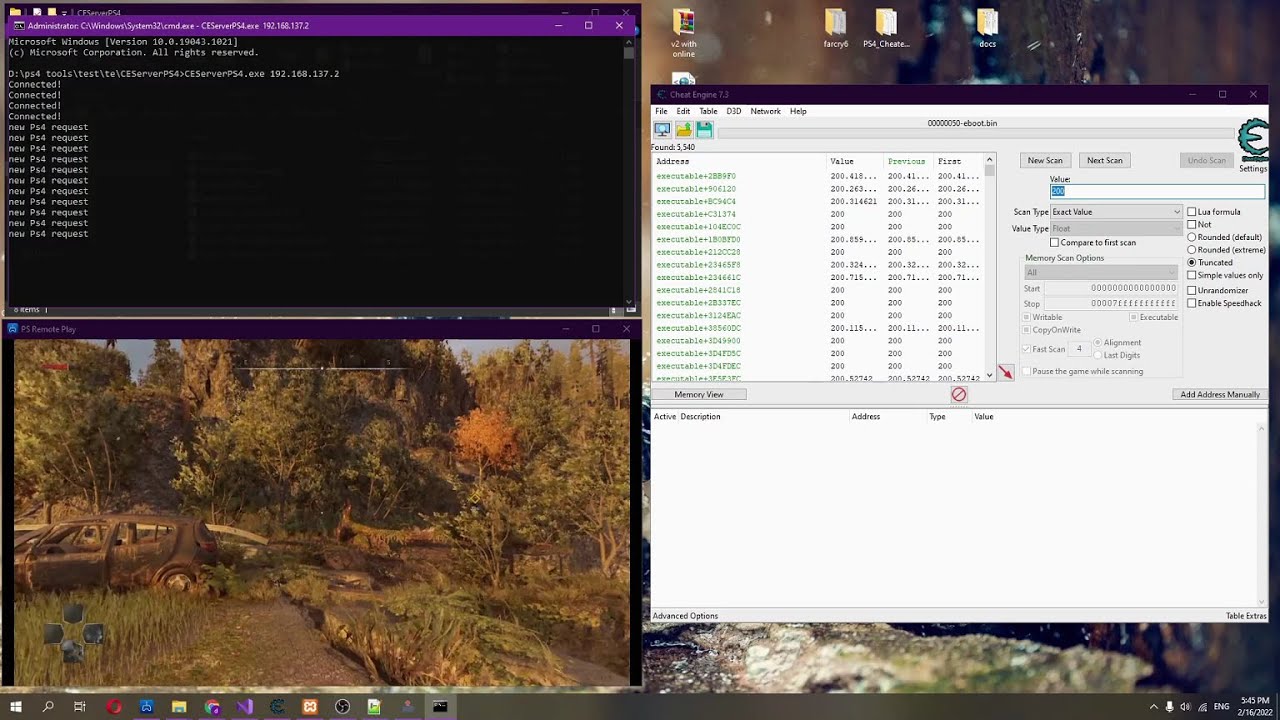Click the open file folder icon in Cheat Engine
The image size is (1280, 720).
[x=684, y=130]
